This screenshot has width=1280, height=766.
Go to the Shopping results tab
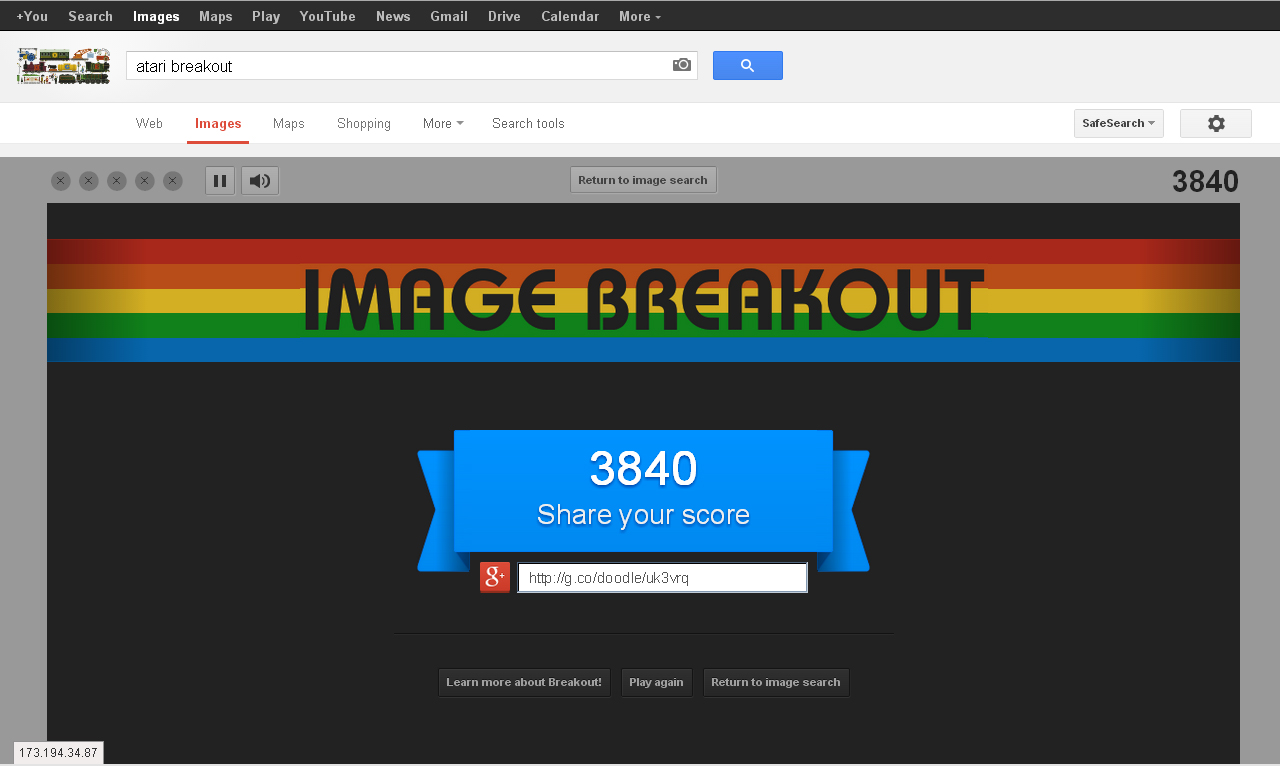pyautogui.click(x=364, y=123)
